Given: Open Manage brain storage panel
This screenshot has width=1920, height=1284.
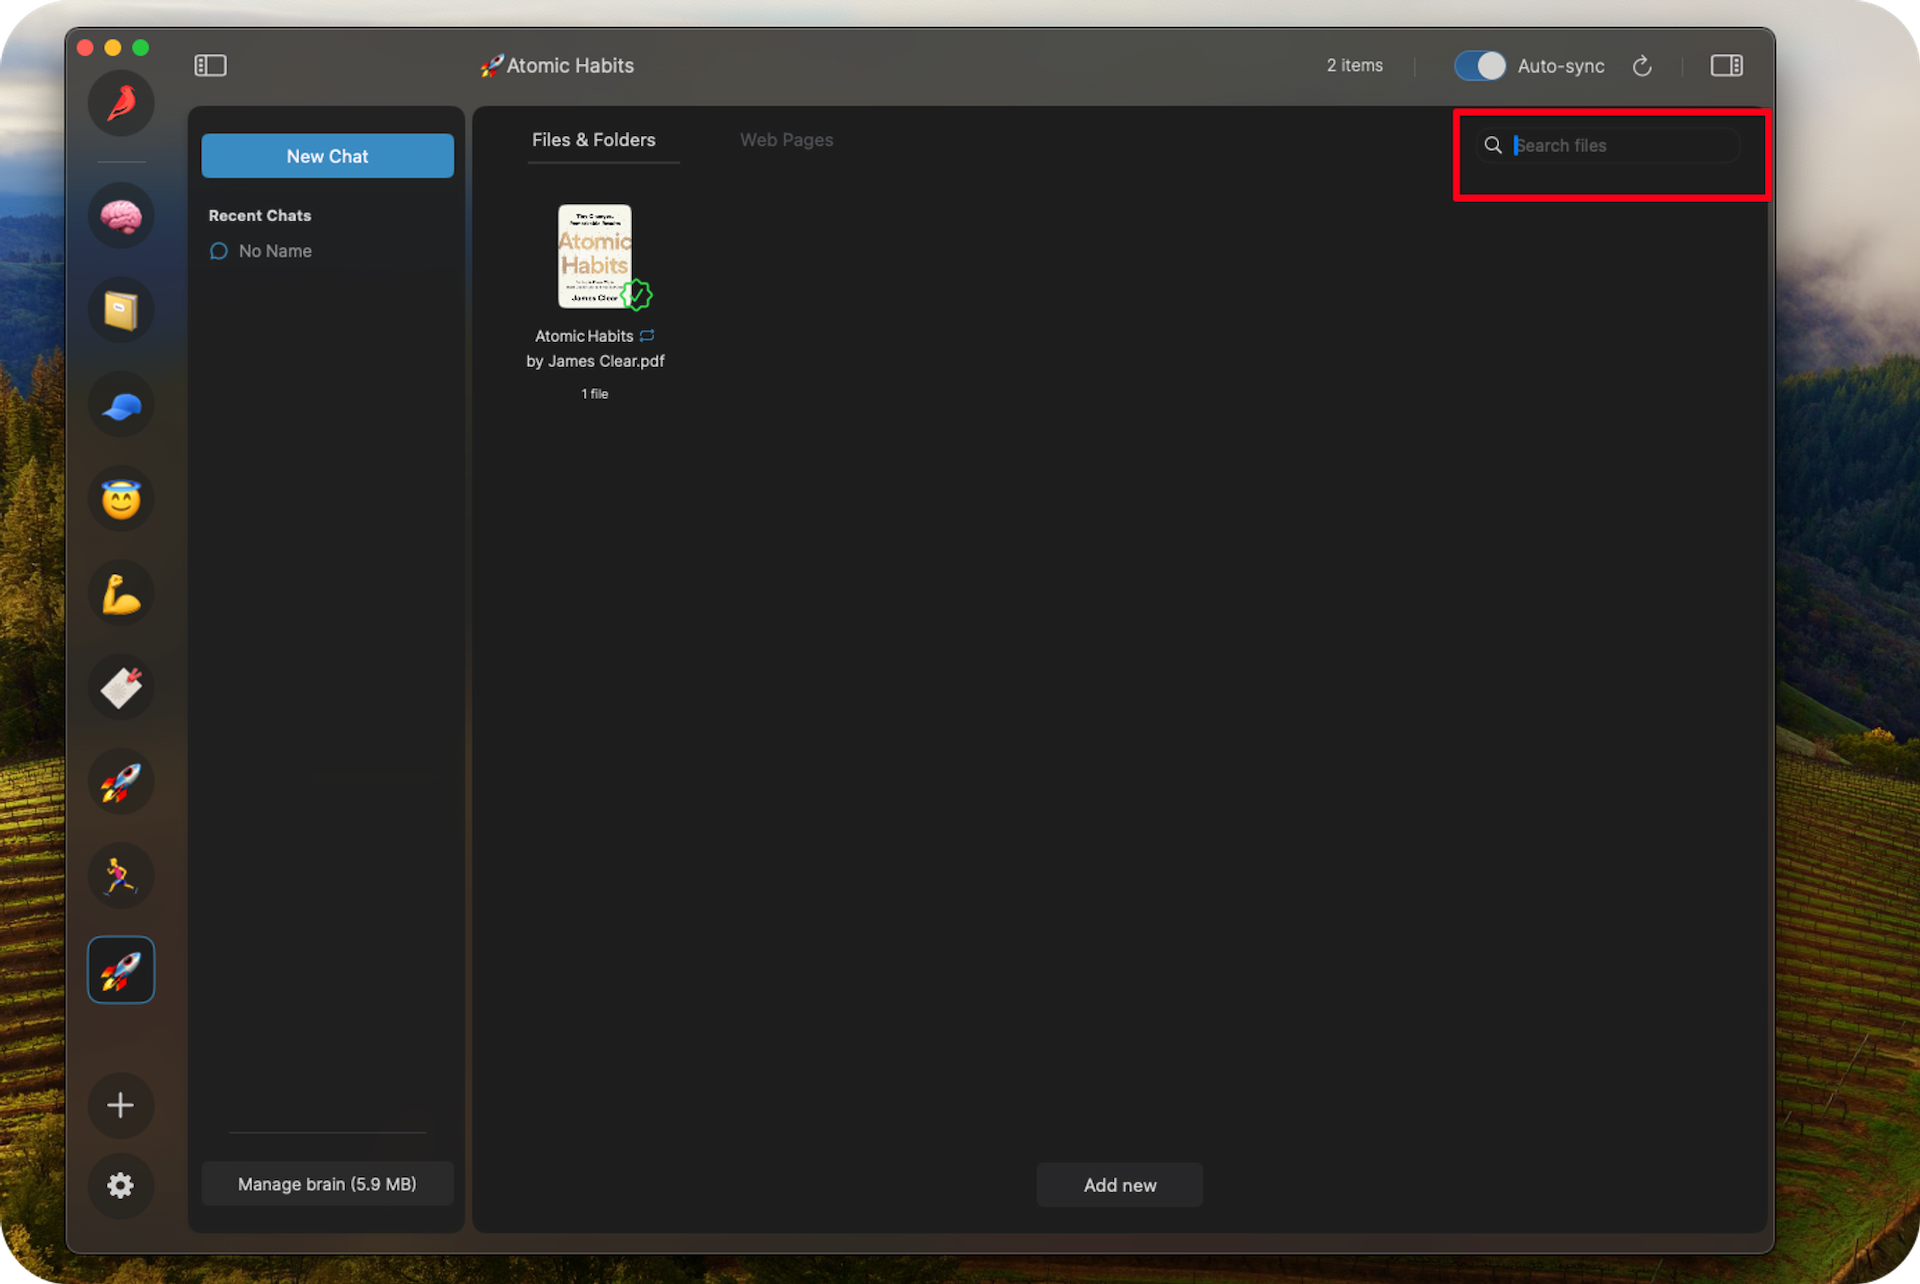Looking at the screenshot, I should click(x=327, y=1184).
